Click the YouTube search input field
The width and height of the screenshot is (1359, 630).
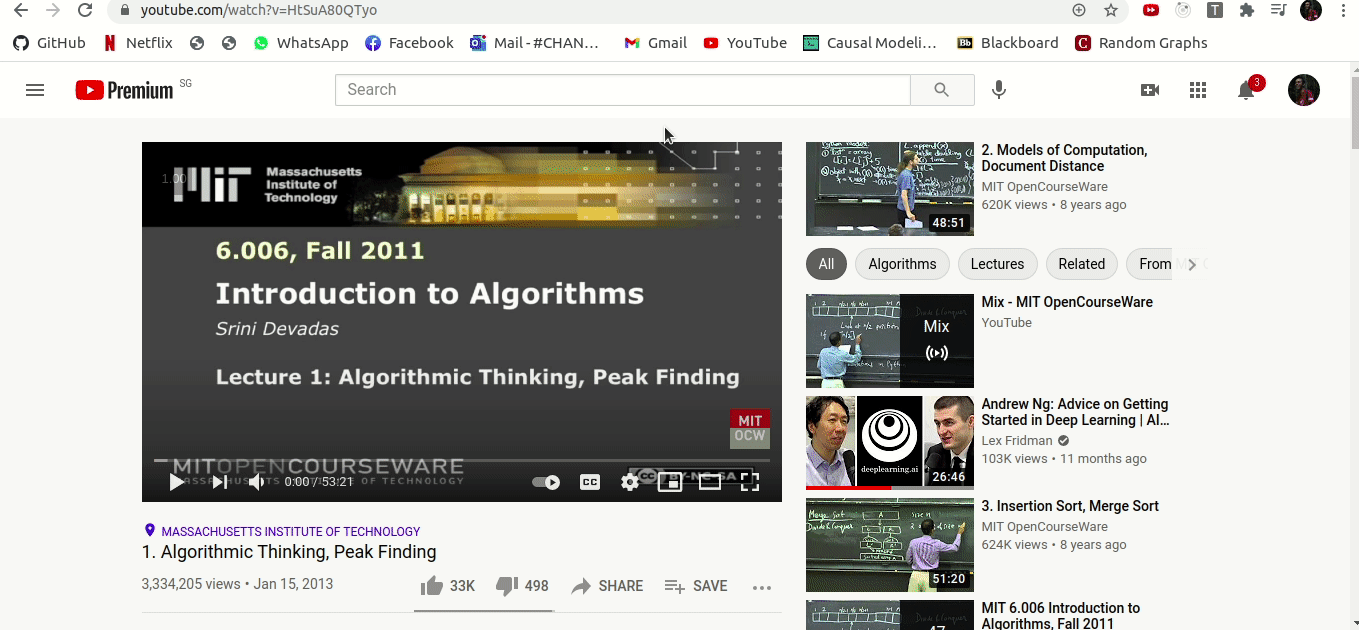622,90
